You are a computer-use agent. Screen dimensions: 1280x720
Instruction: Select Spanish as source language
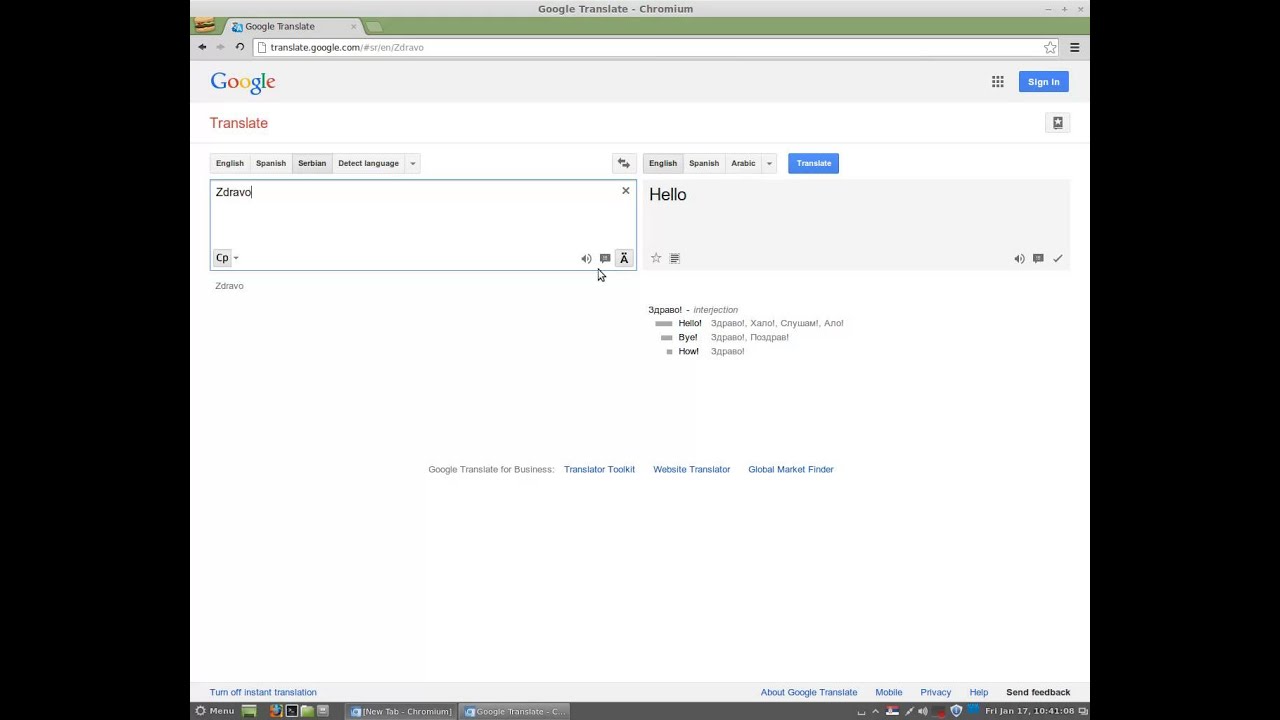click(x=271, y=163)
